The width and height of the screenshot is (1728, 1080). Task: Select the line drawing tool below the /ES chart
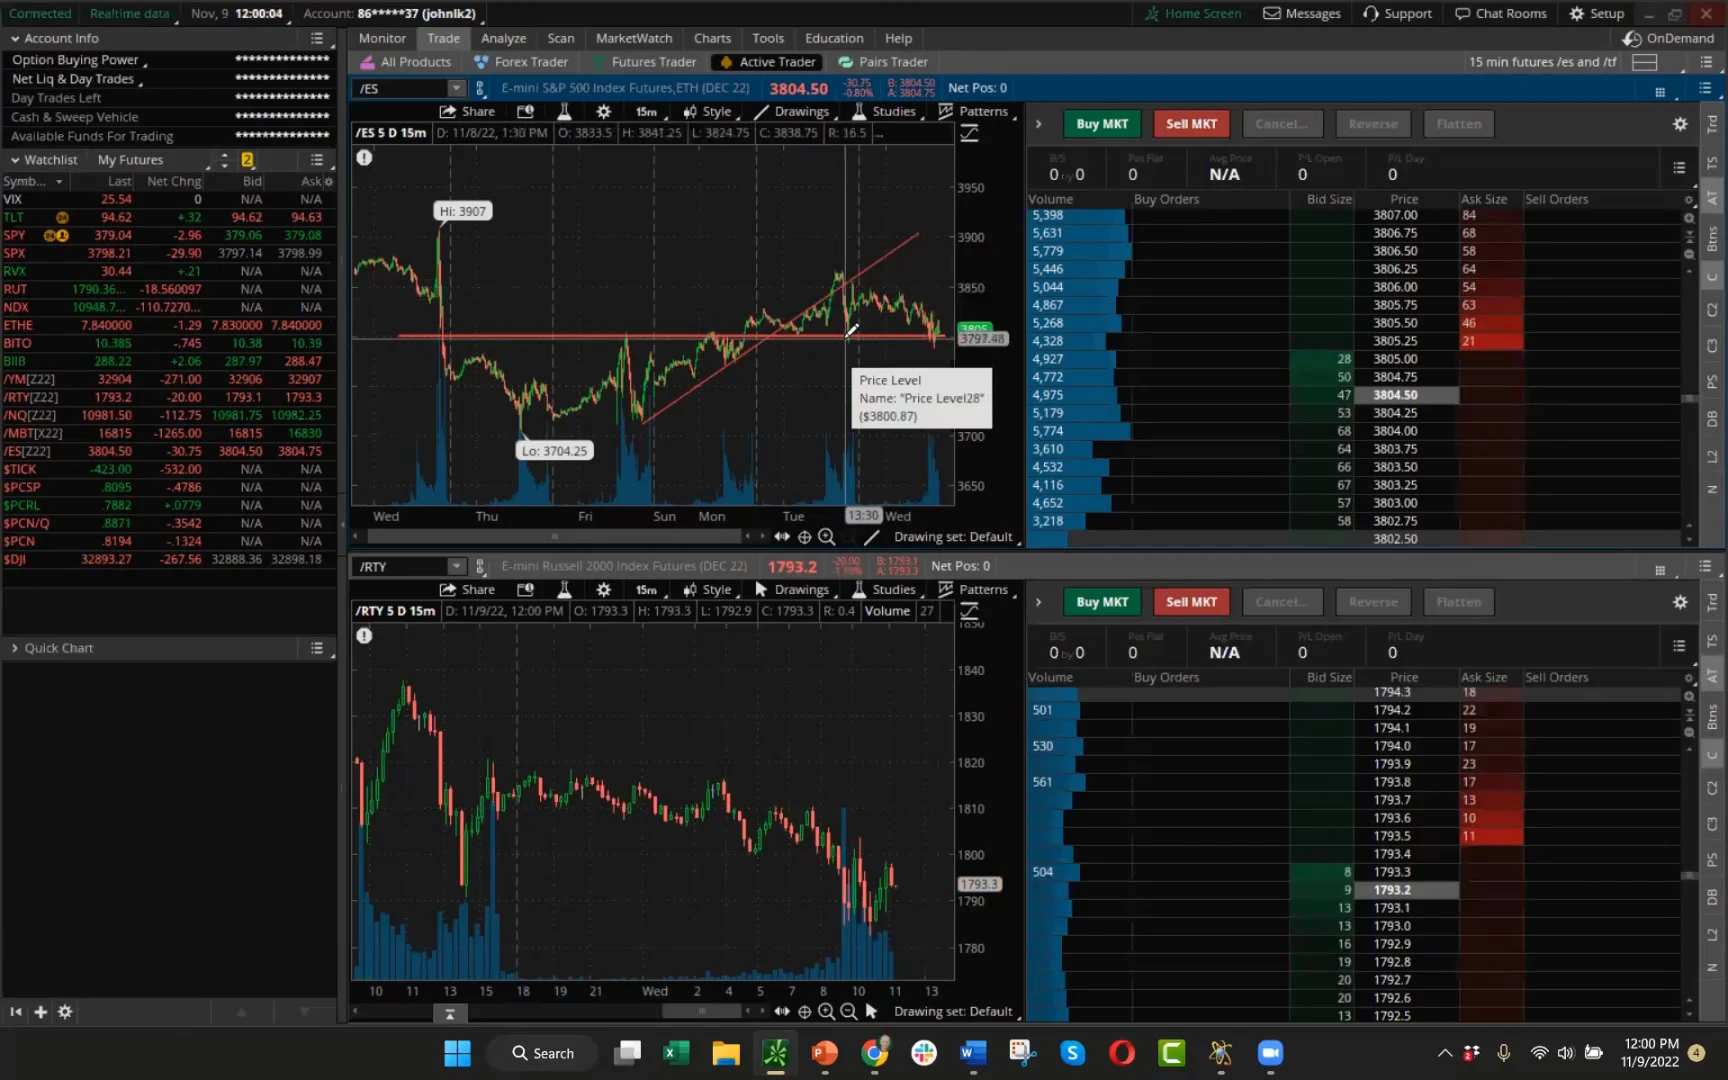tap(872, 537)
